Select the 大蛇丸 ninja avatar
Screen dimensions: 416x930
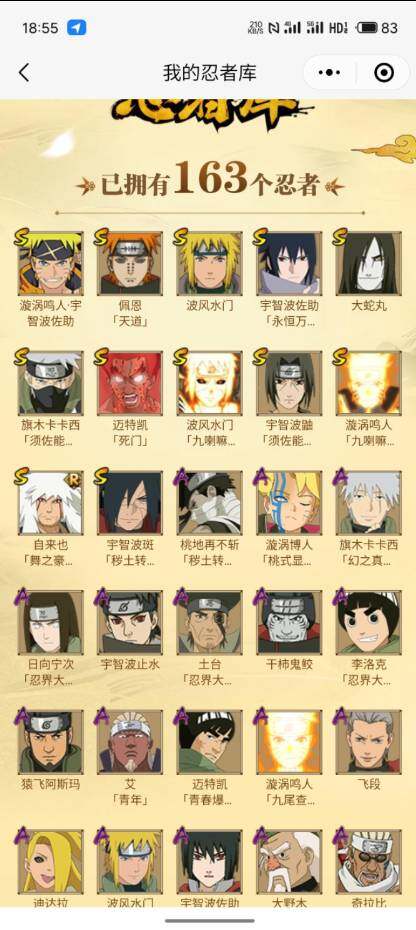[x=368, y=264]
